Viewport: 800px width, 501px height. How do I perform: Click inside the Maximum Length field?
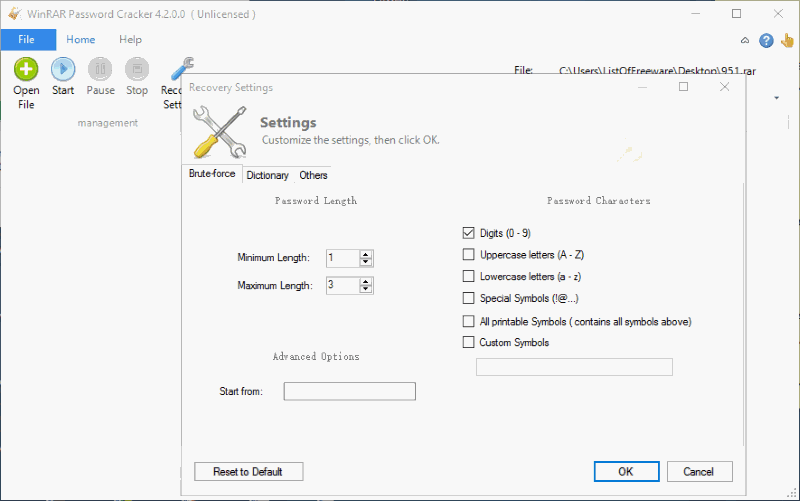pyautogui.click(x=343, y=285)
